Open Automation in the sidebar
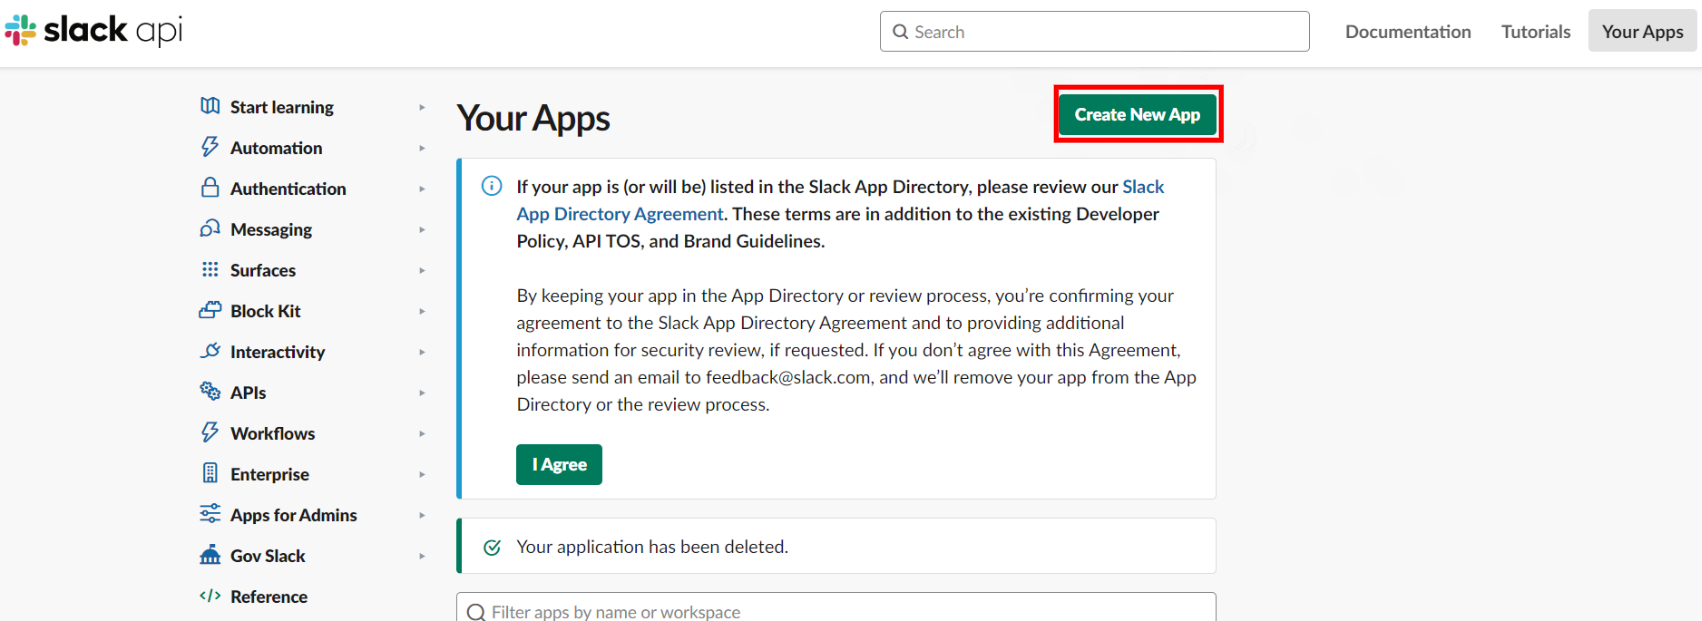The height and width of the screenshot is (621, 1702). pos(276,148)
